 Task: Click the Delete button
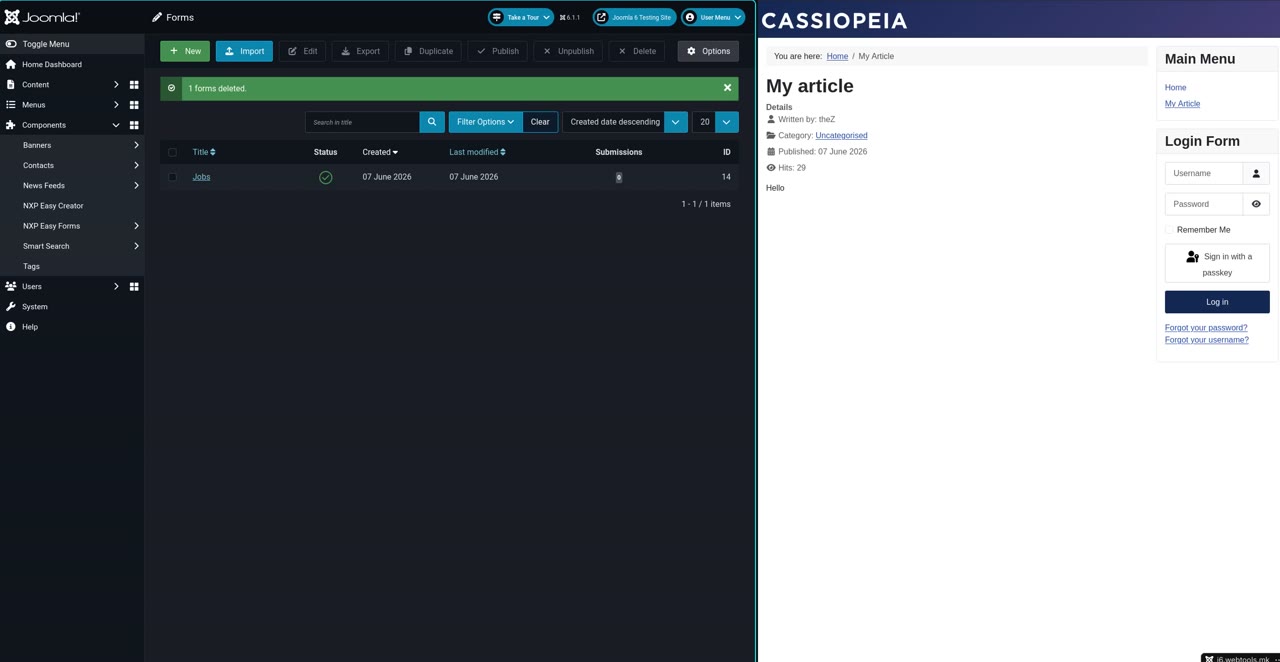(x=637, y=51)
